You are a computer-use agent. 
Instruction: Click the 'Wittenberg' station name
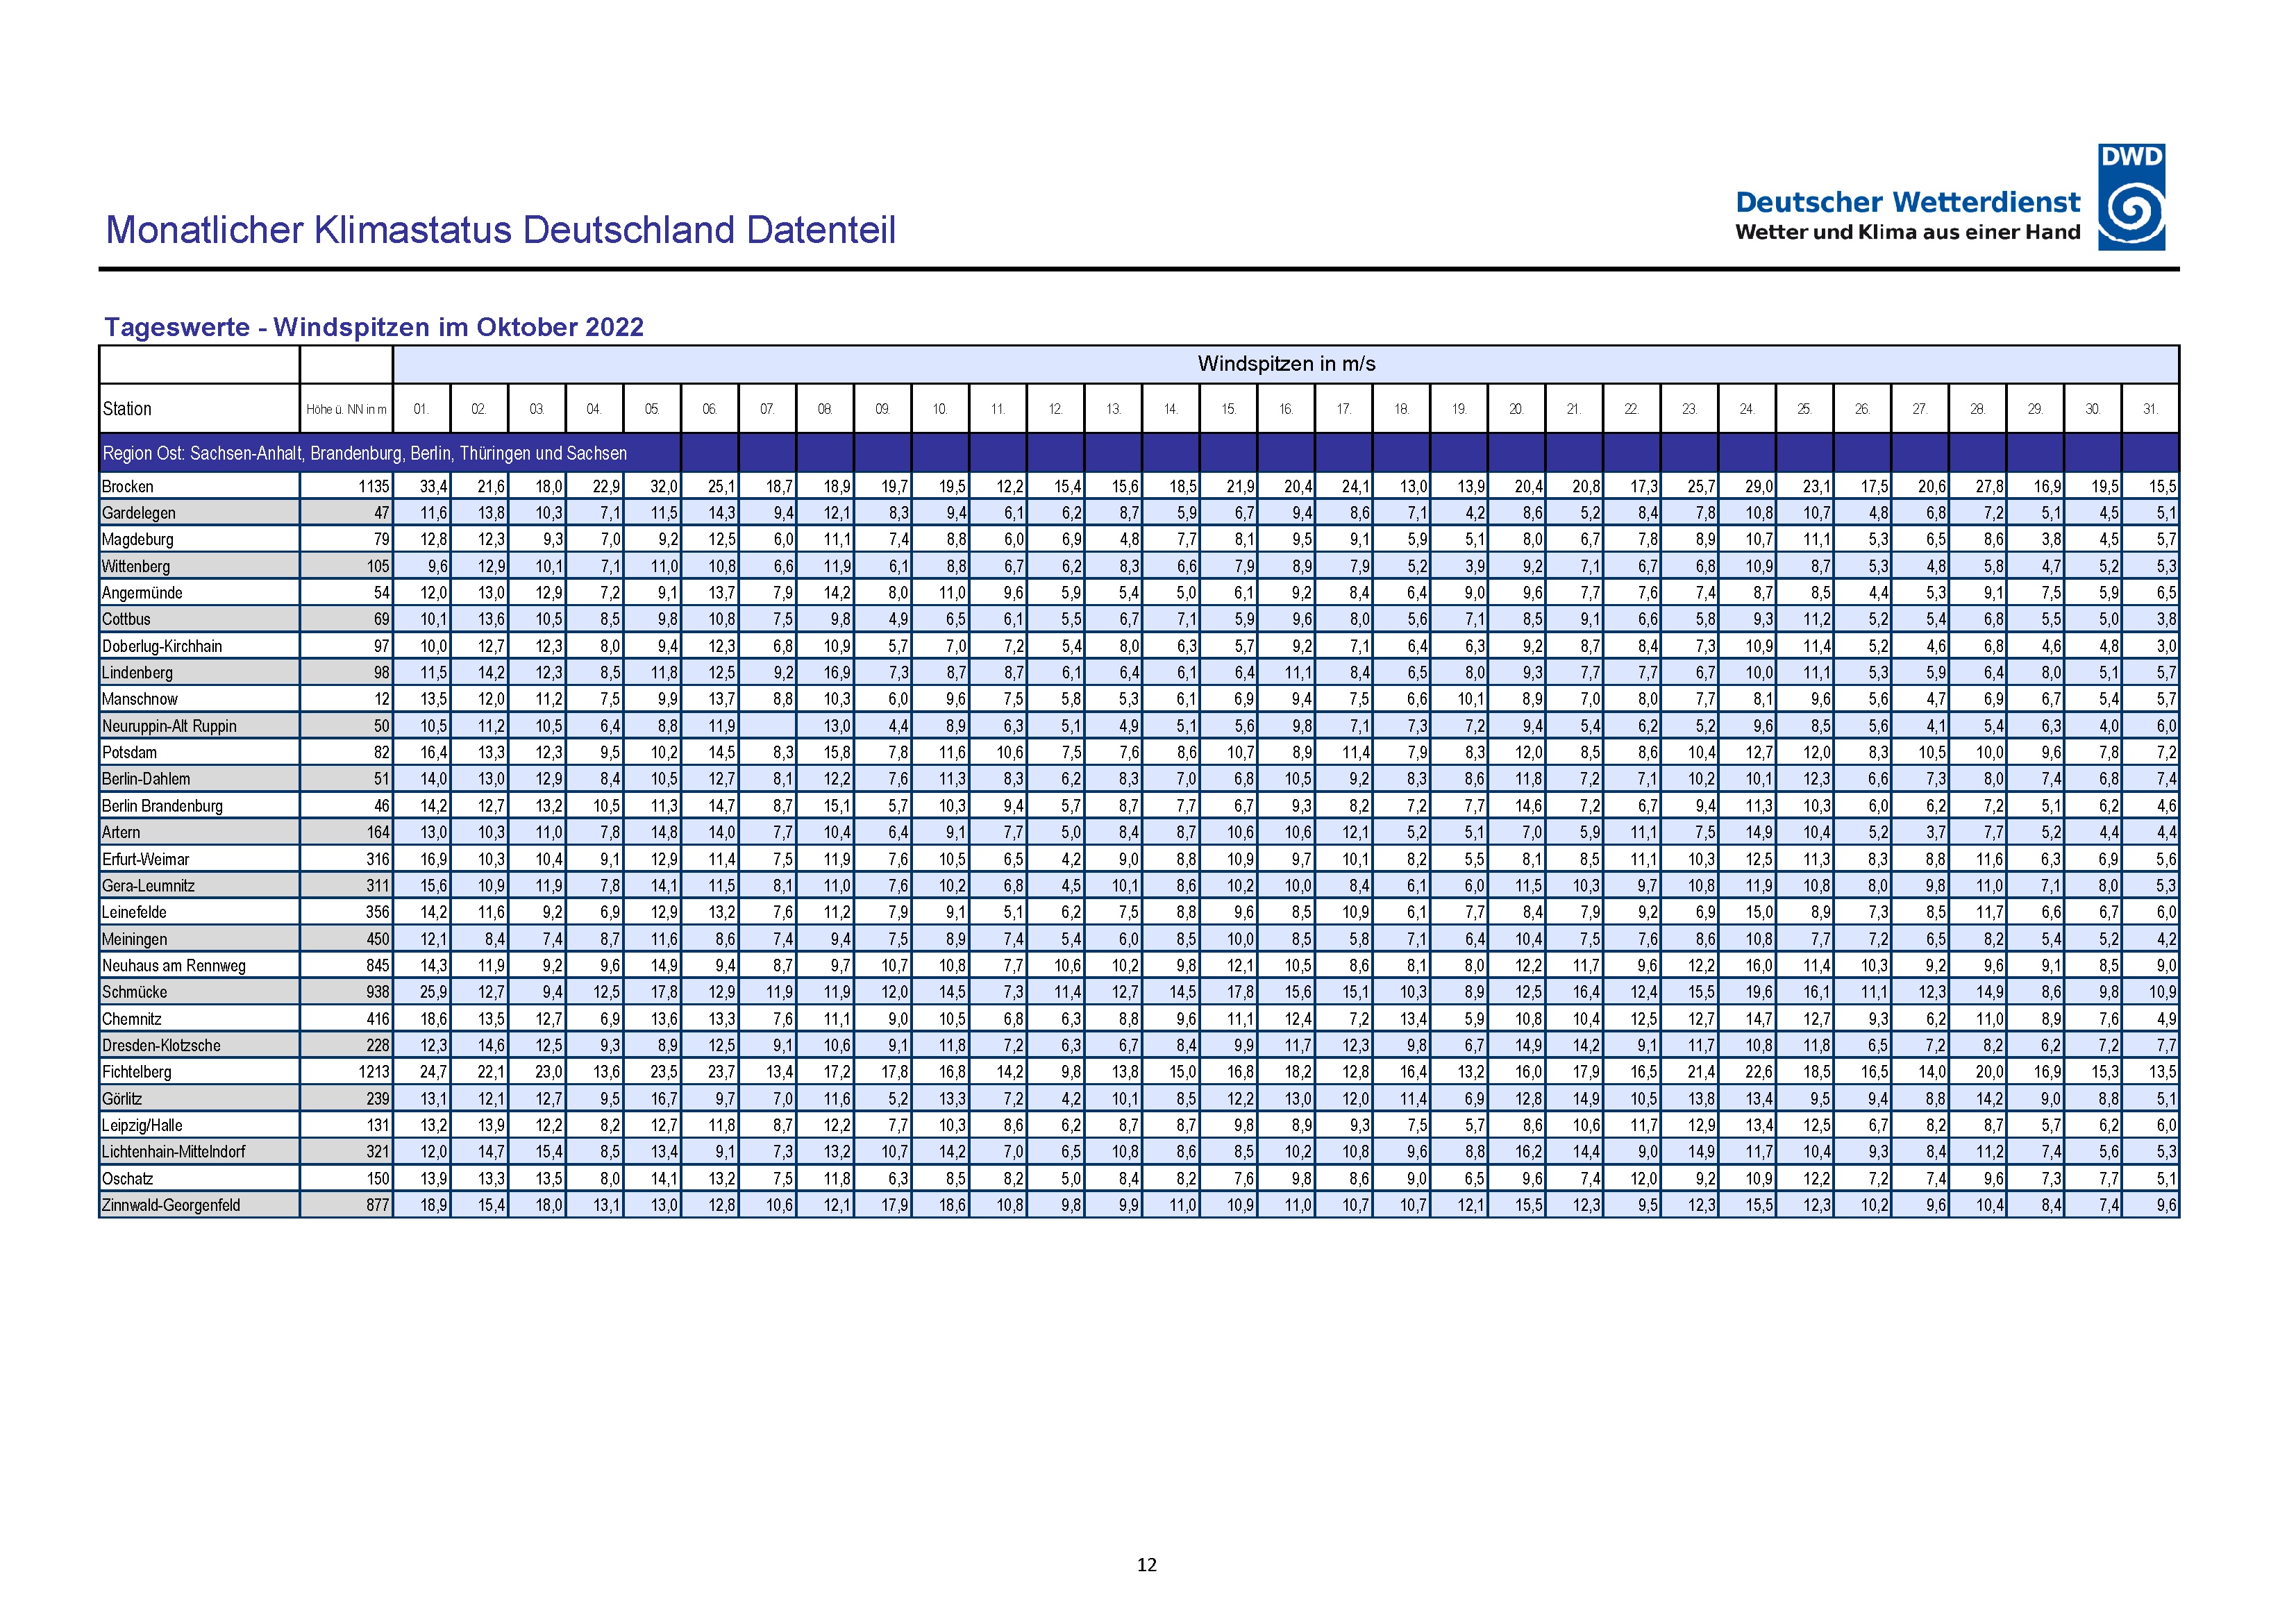point(136,567)
